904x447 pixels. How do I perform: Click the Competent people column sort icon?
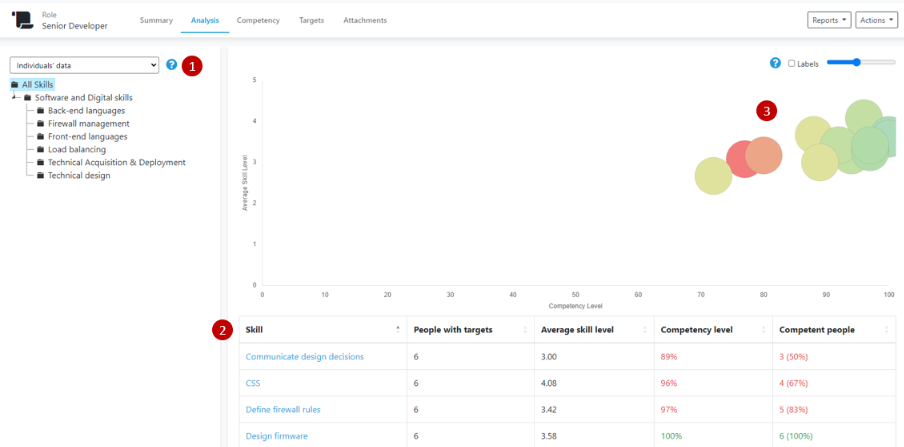pyautogui.click(x=886, y=329)
